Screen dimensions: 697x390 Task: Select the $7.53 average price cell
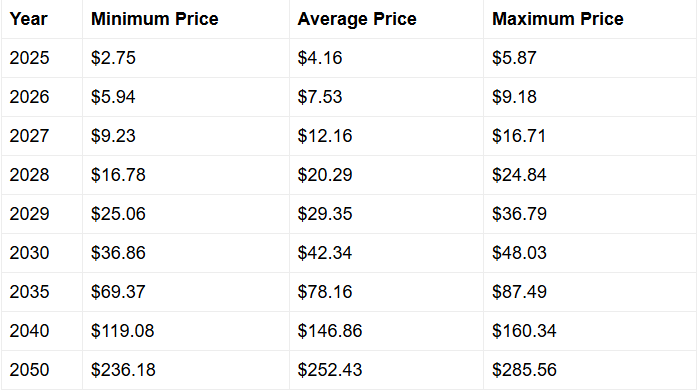click(x=386, y=97)
